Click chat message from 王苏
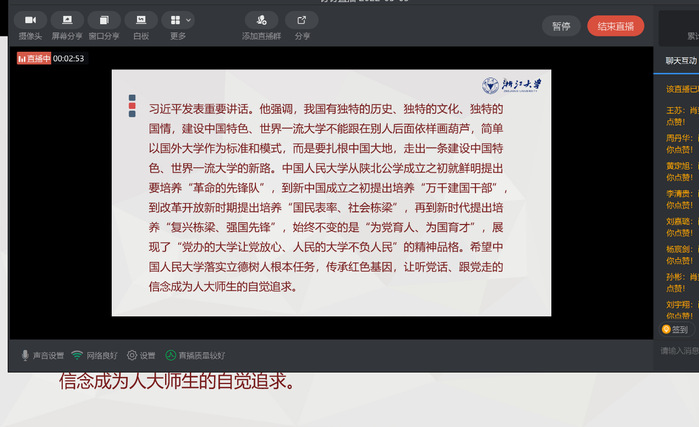The width and height of the screenshot is (699, 427). tap(682, 115)
